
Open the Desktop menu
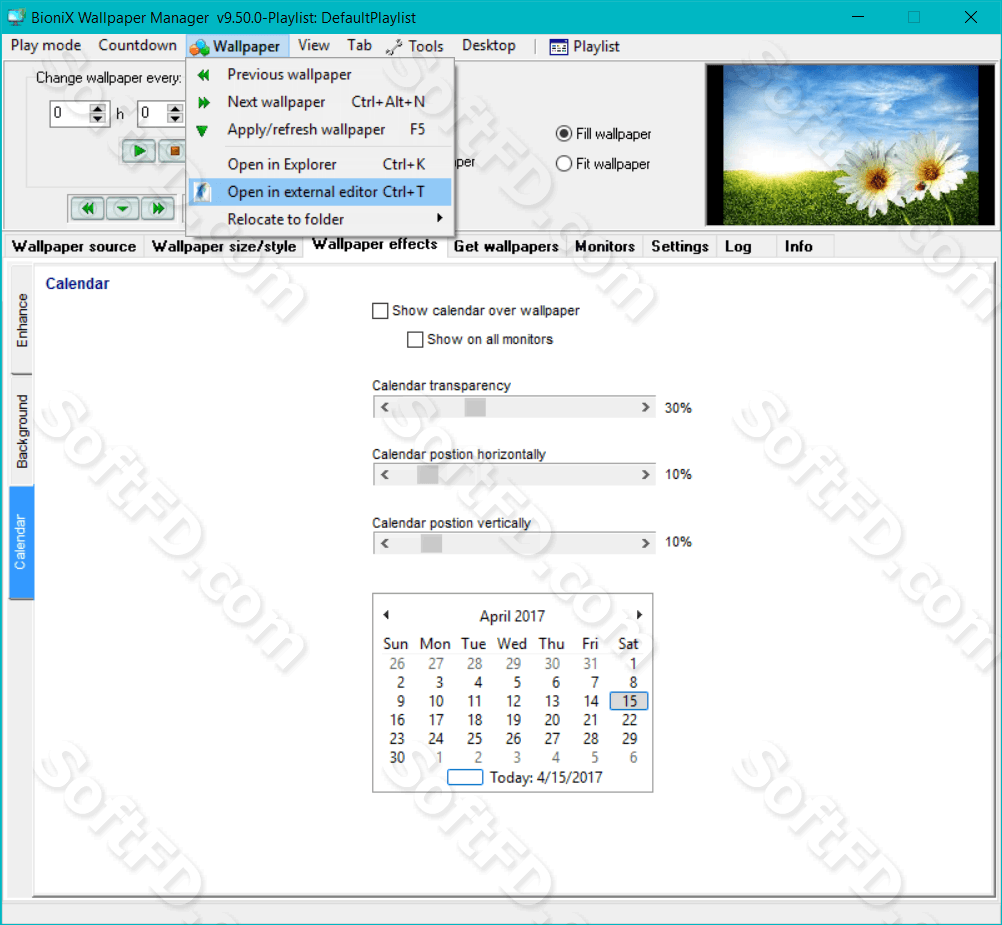coord(489,45)
